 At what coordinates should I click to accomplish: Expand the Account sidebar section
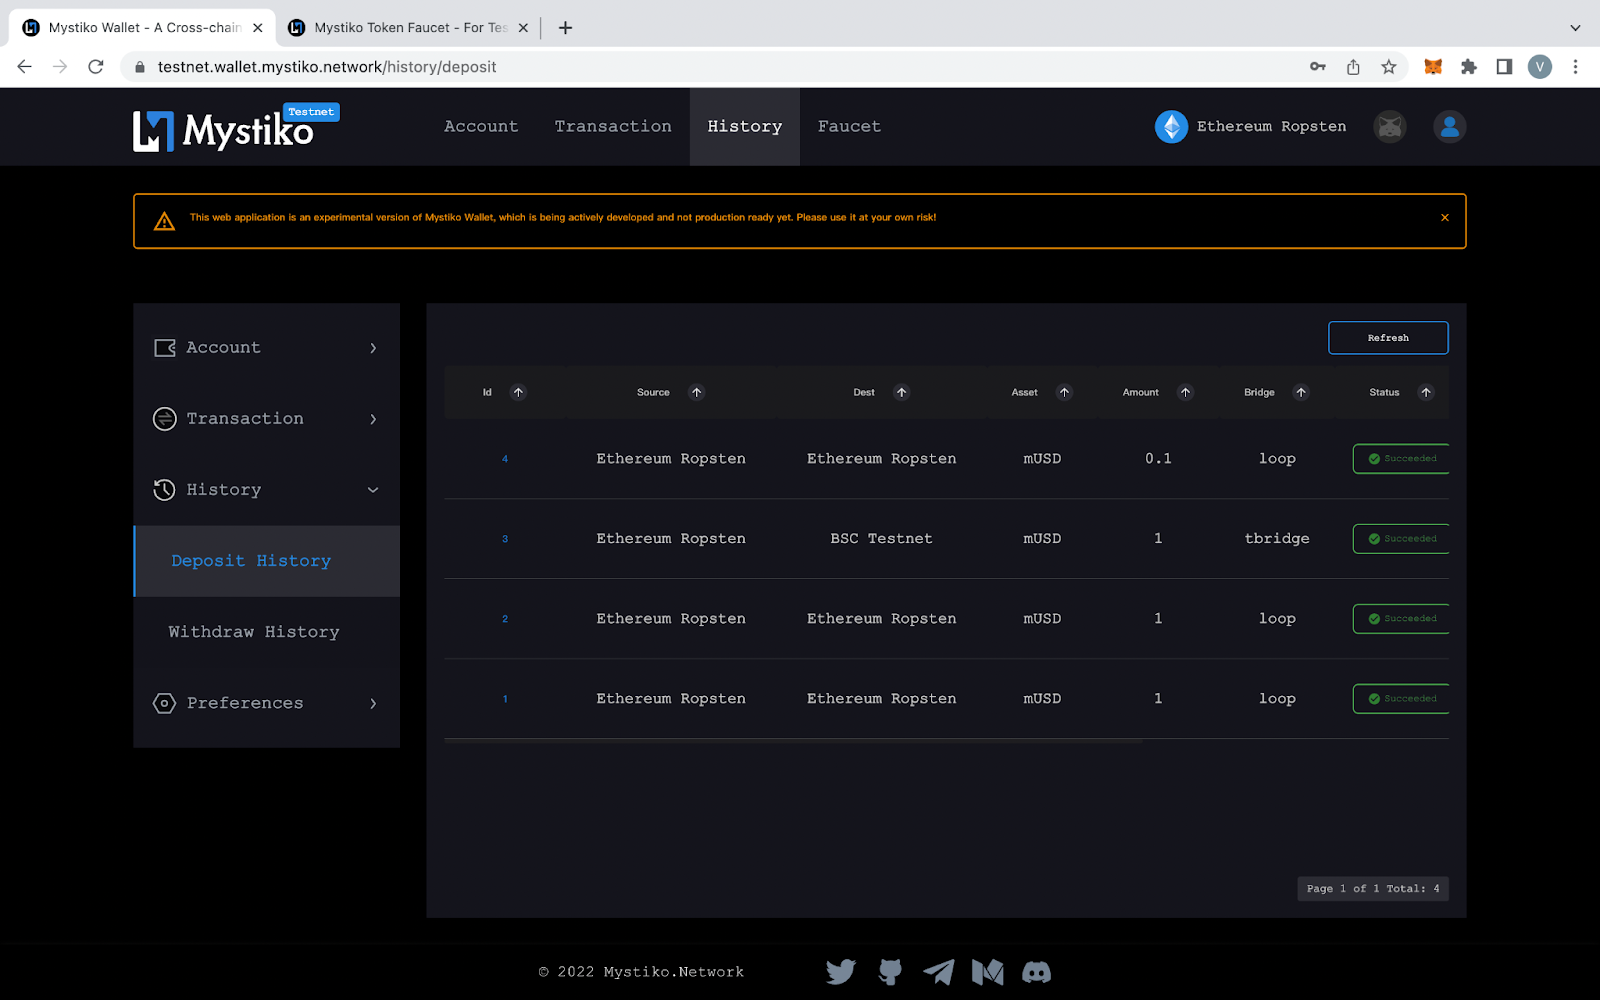266,348
